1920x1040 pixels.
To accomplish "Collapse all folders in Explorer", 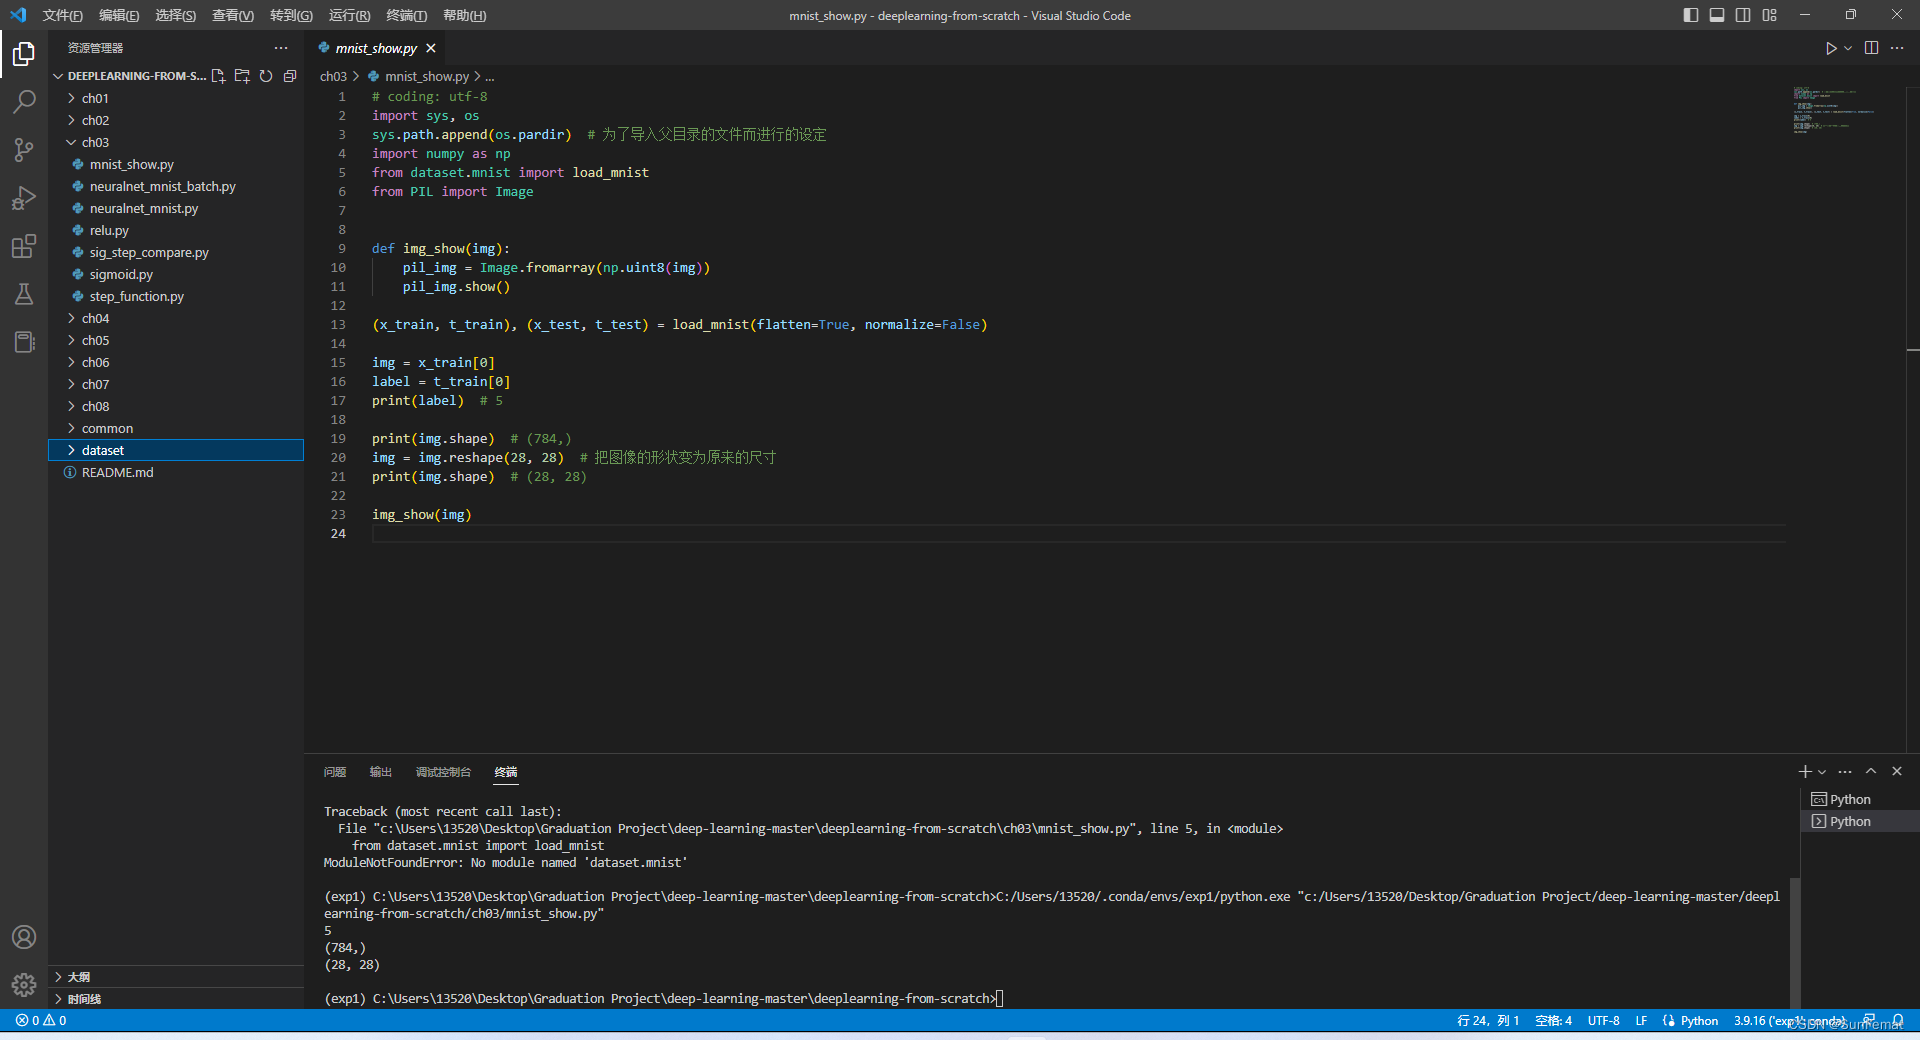I will click(x=290, y=76).
